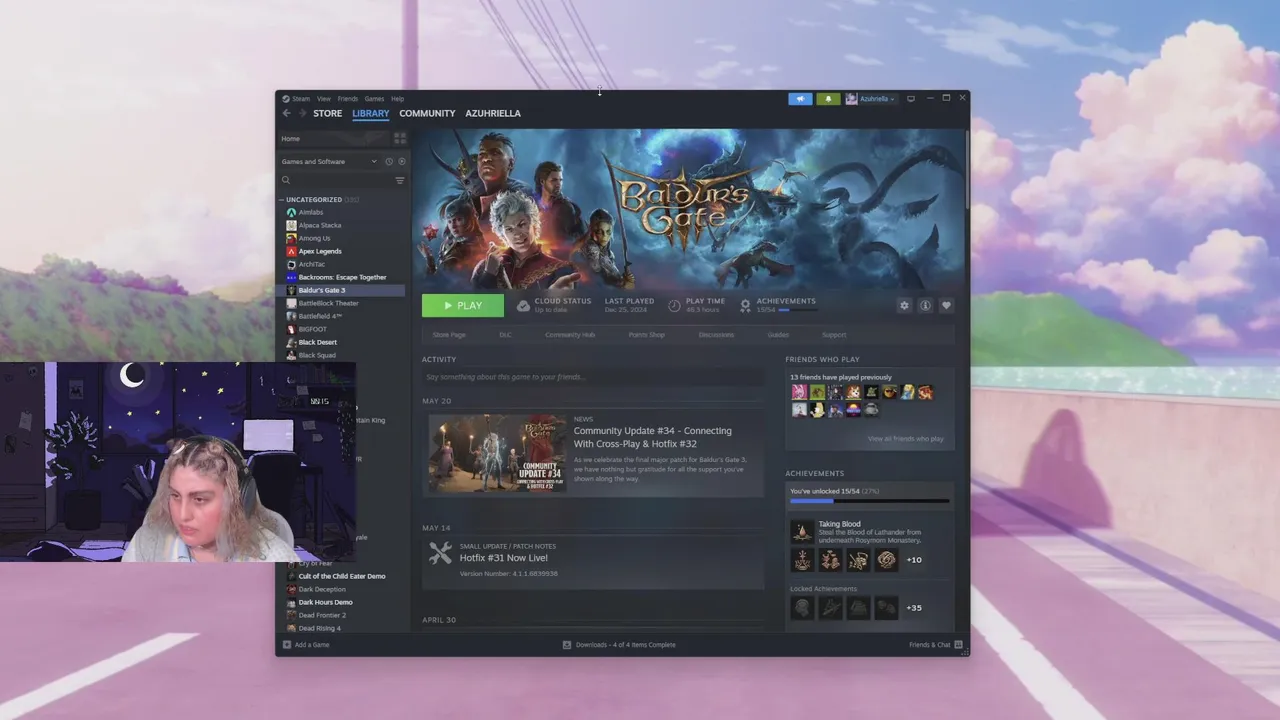
Task: Switch library to grid collections view
Action: pyautogui.click(x=400, y=138)
